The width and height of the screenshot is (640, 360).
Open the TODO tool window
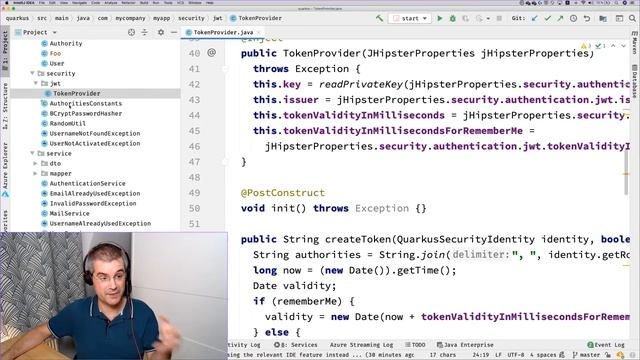point(415,345)
